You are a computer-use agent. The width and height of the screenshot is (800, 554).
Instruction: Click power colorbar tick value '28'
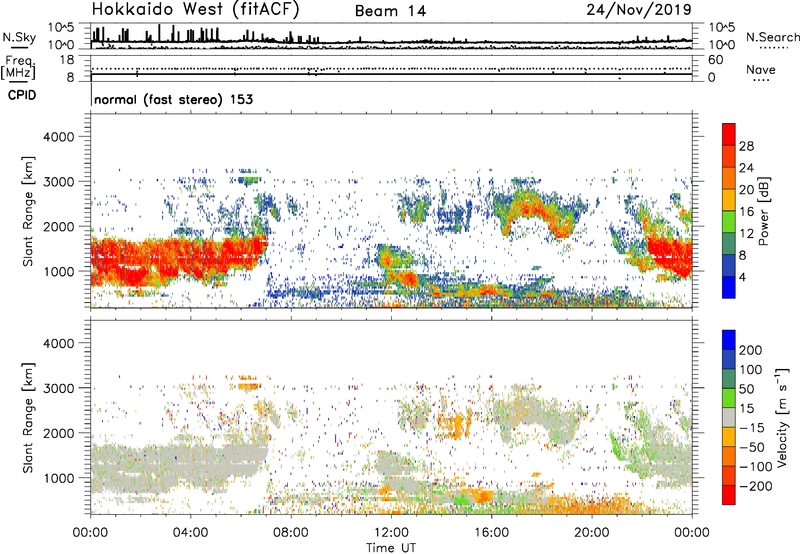(746, 146)
